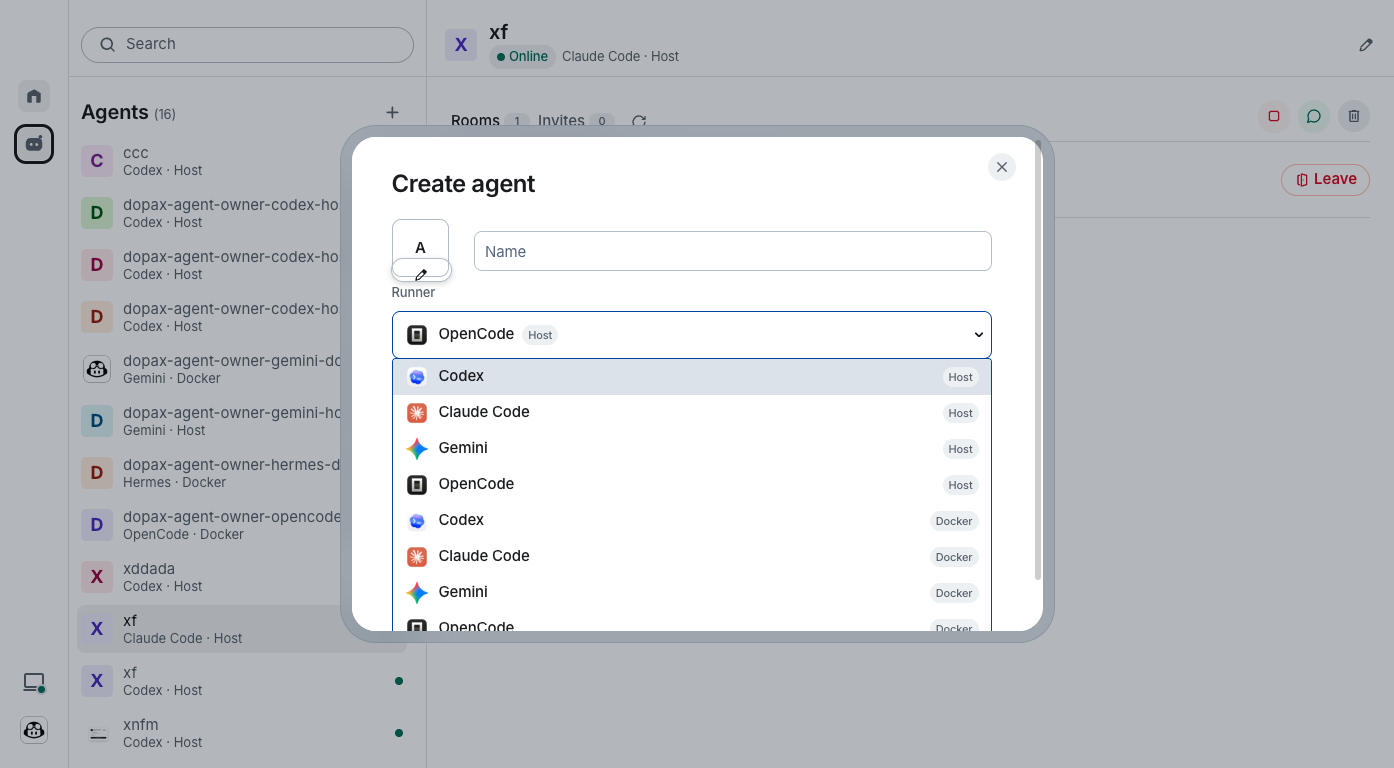Viewport: 1394px width, 768px height.
Task: Select Claude Code Host runner option
Action: tap(691, 413)
